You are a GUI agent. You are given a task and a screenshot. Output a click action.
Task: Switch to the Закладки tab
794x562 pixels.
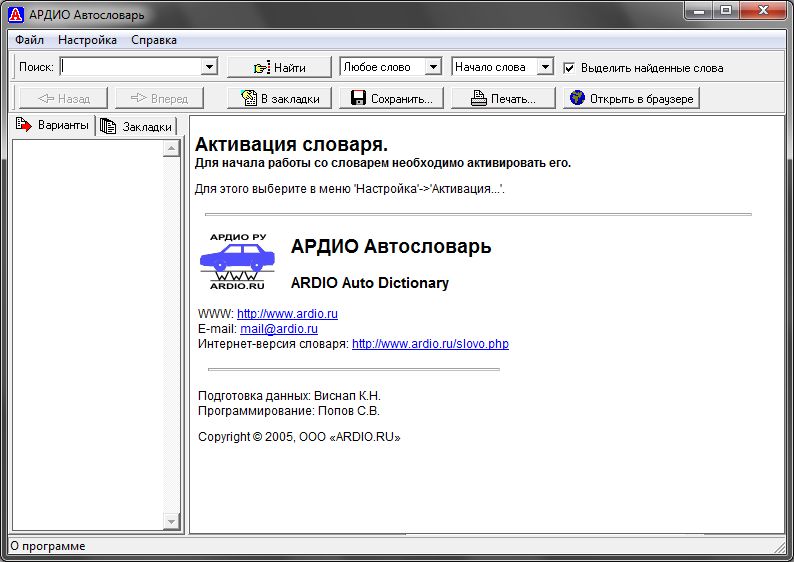tap(136, 126)
